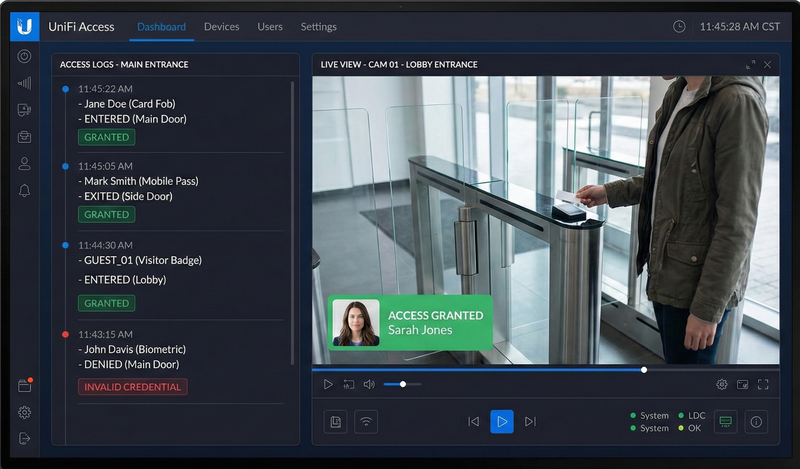Open the sidebar settings gear icon
This screenshot has height=469, width=800.
[24, 412]
